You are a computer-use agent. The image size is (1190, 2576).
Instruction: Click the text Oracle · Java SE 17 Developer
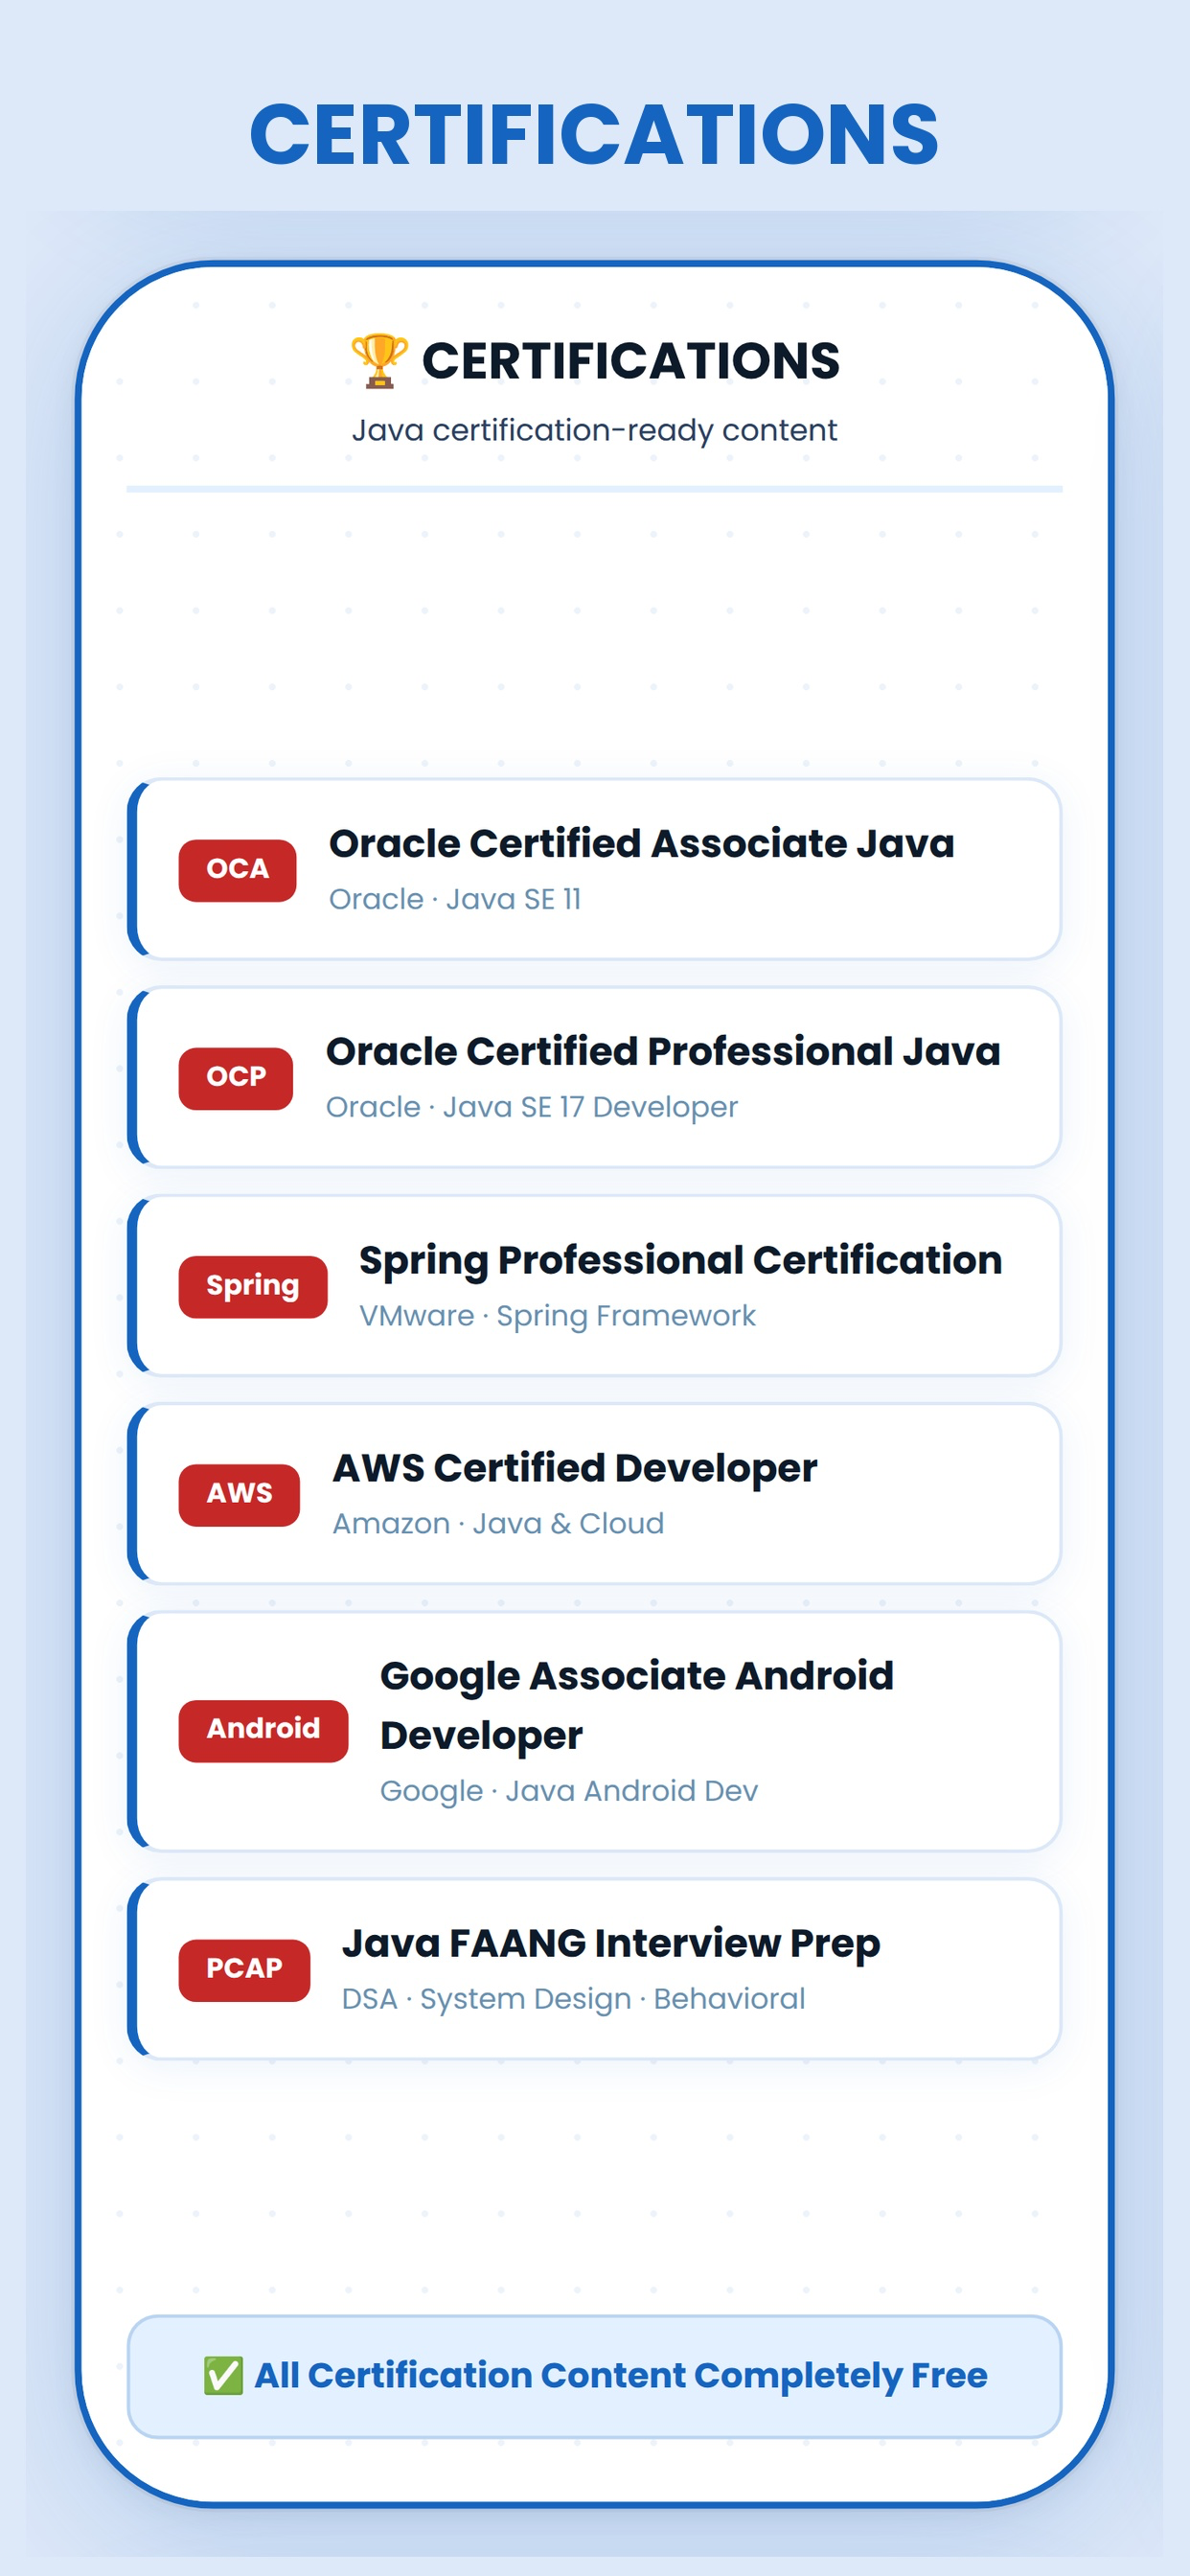(x=532, y=1107)
